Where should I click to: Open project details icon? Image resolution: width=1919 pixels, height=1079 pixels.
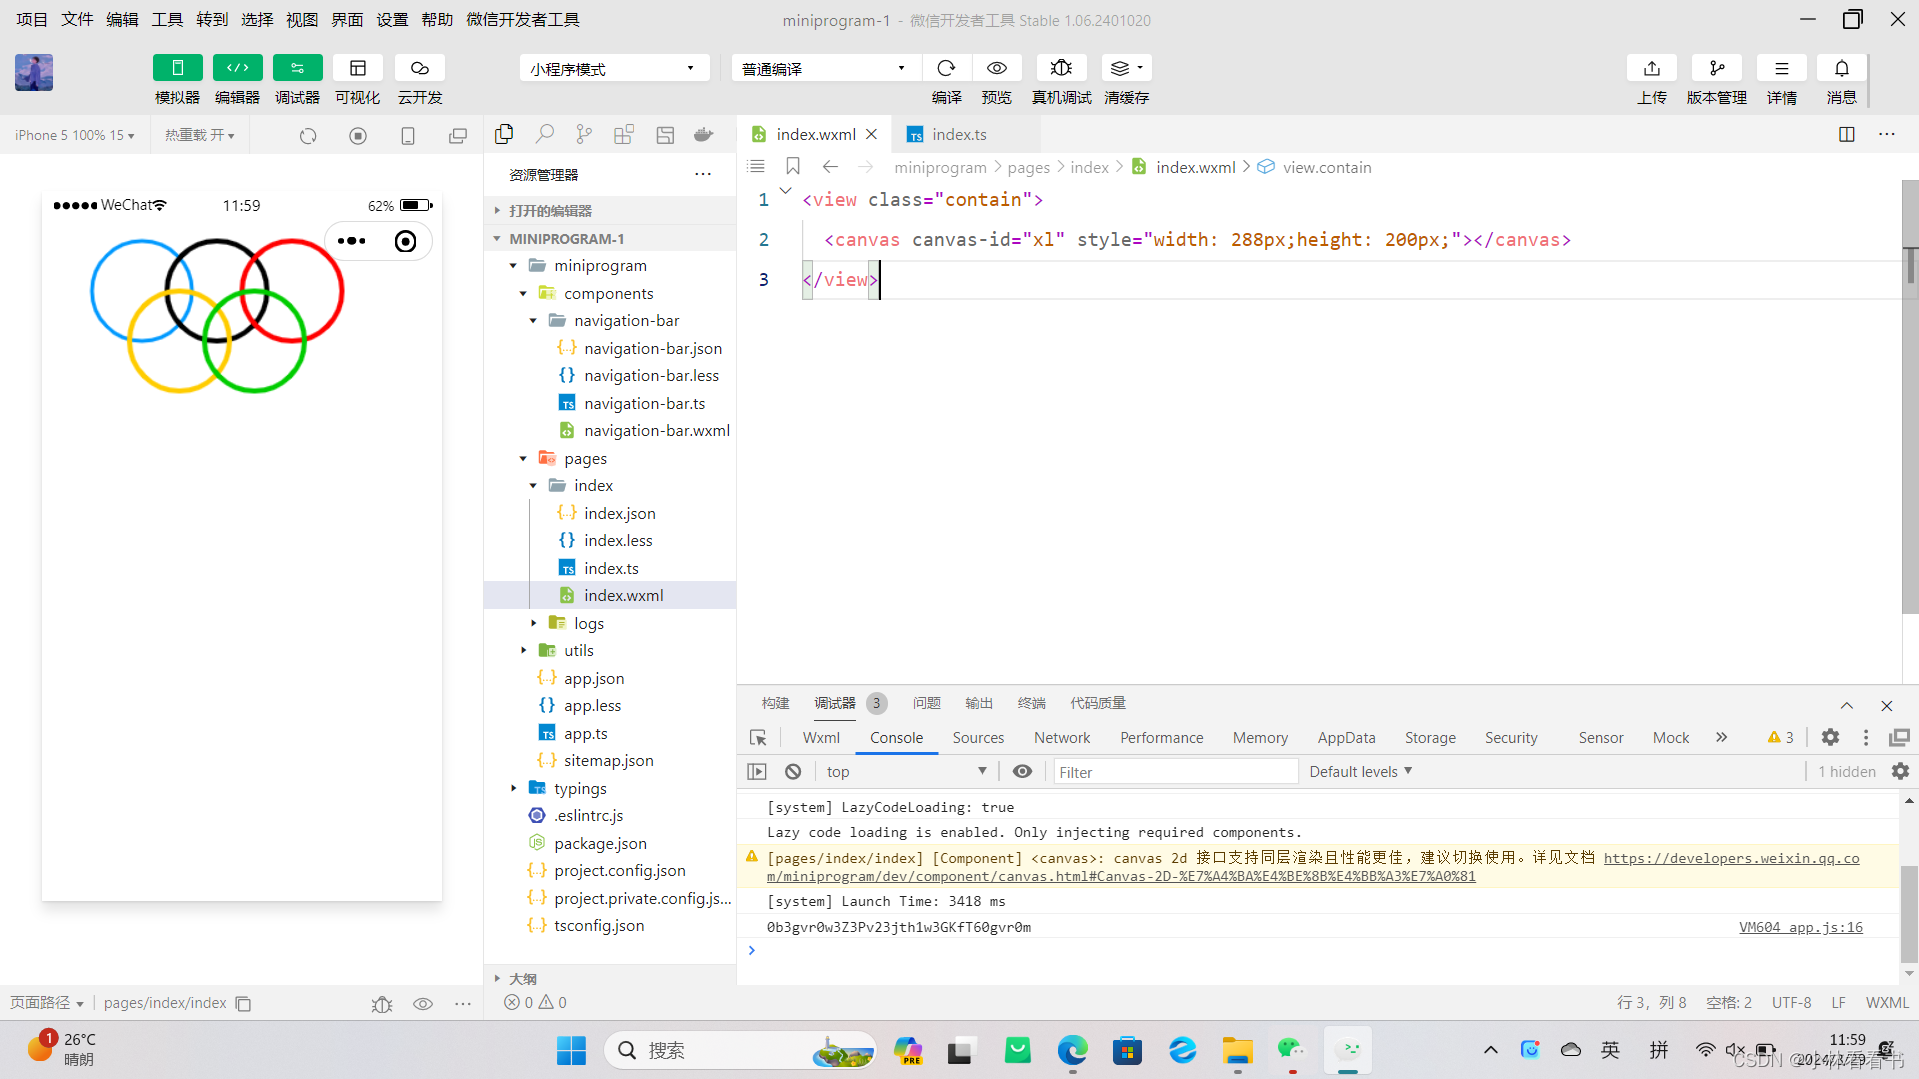1781,68
